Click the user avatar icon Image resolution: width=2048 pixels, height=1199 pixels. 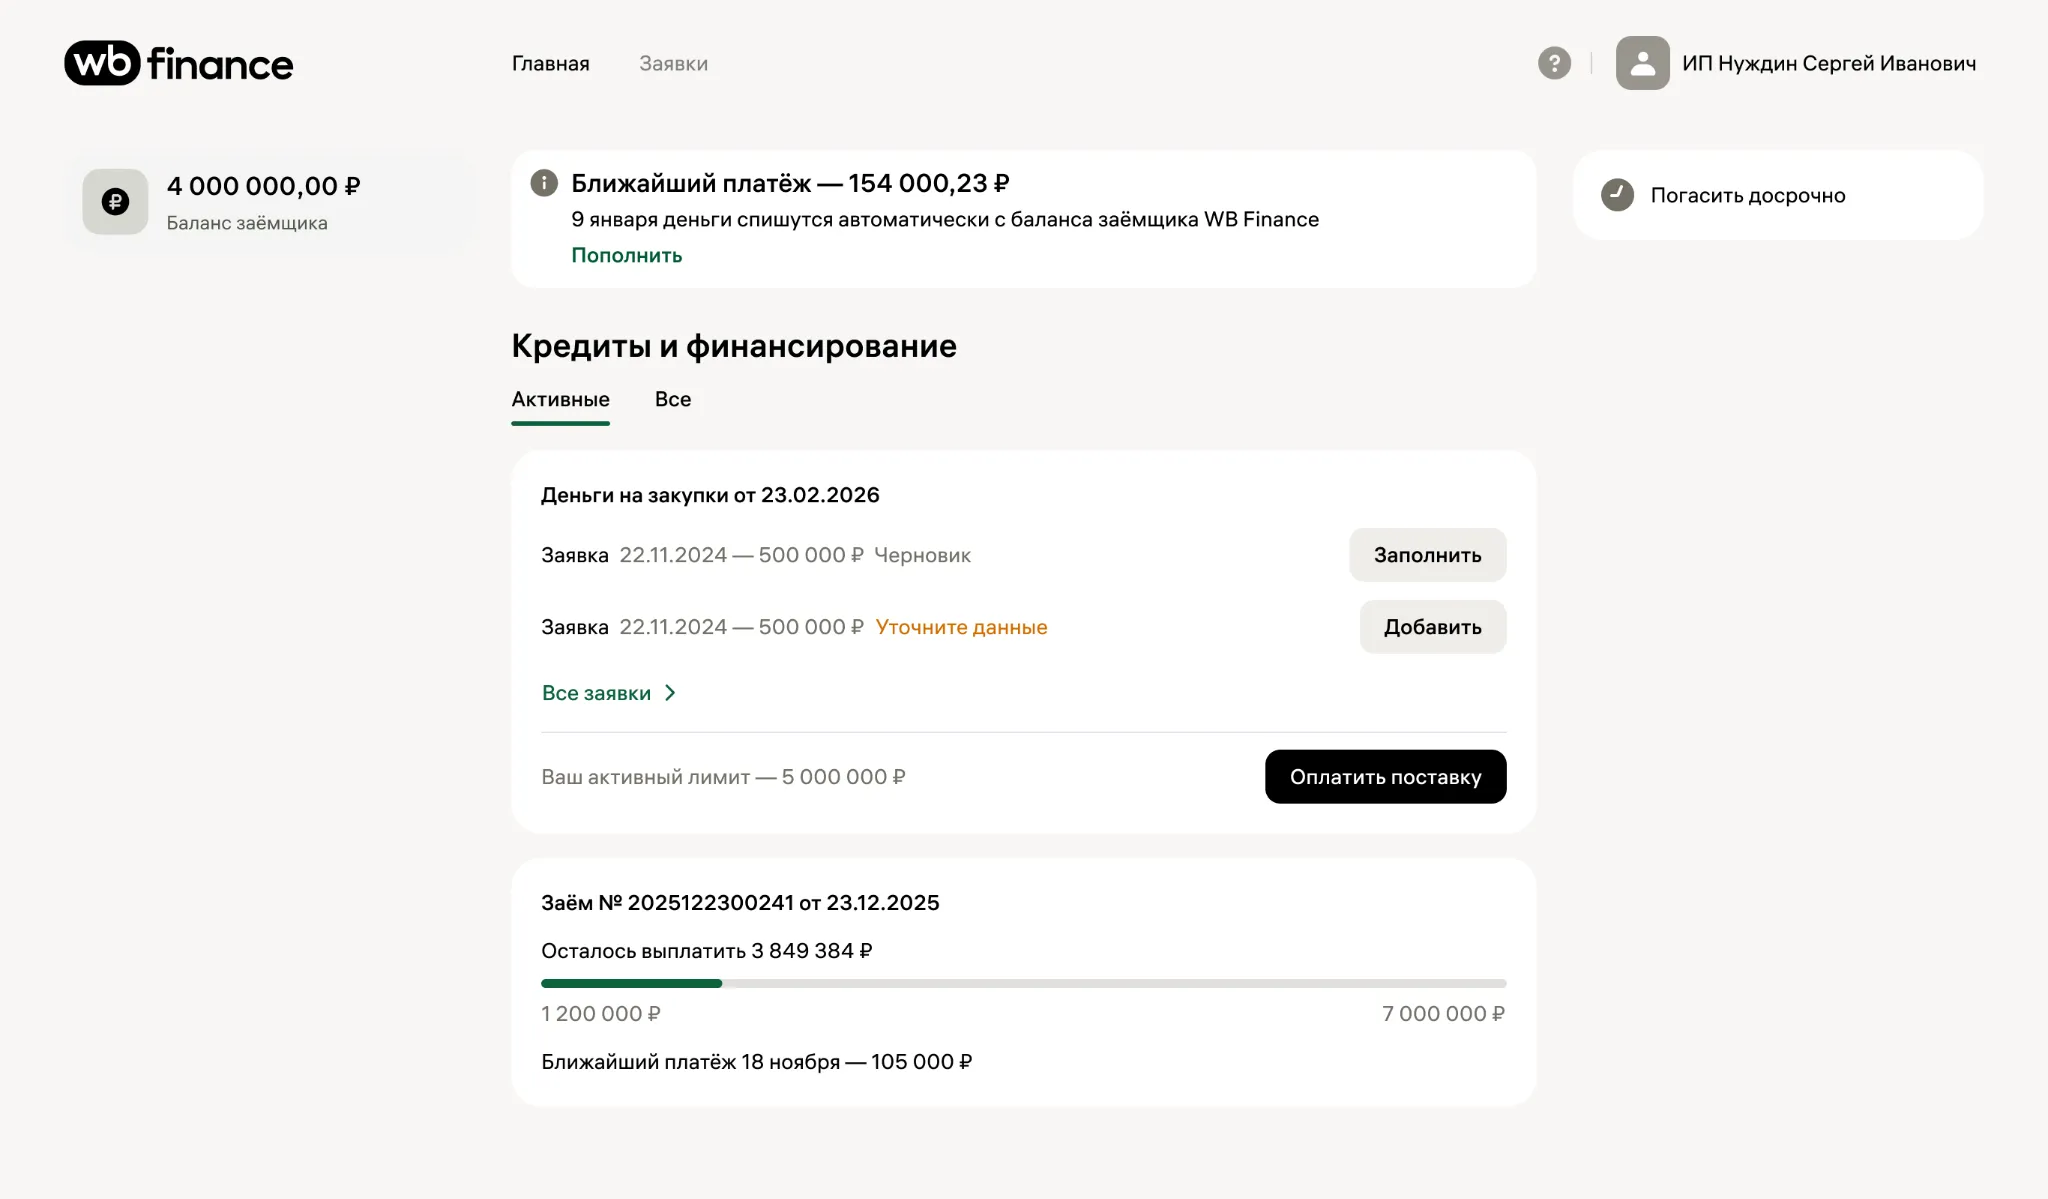pos(1642,63)
